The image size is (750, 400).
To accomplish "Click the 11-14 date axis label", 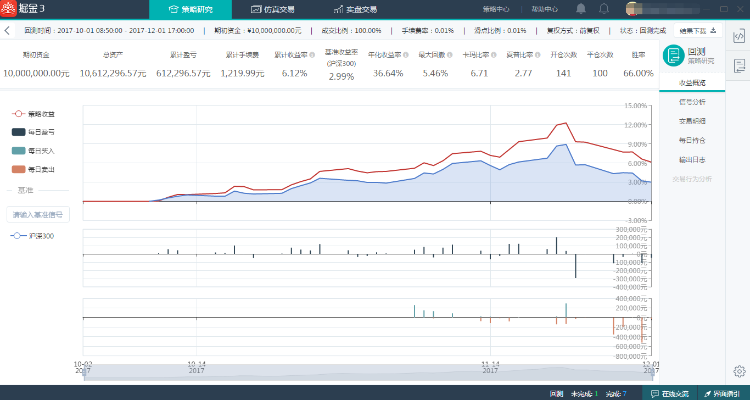I will (490, 365).
